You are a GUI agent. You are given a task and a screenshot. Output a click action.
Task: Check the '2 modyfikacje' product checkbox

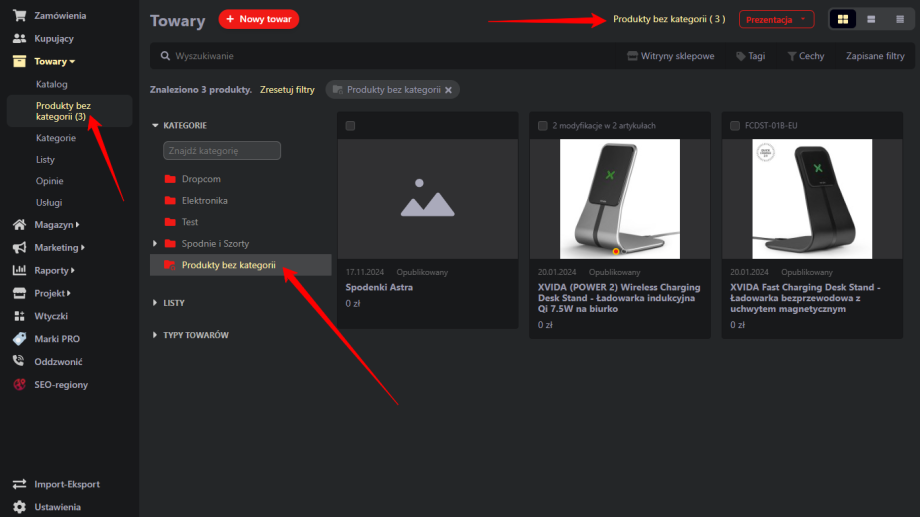coord(542,126)
